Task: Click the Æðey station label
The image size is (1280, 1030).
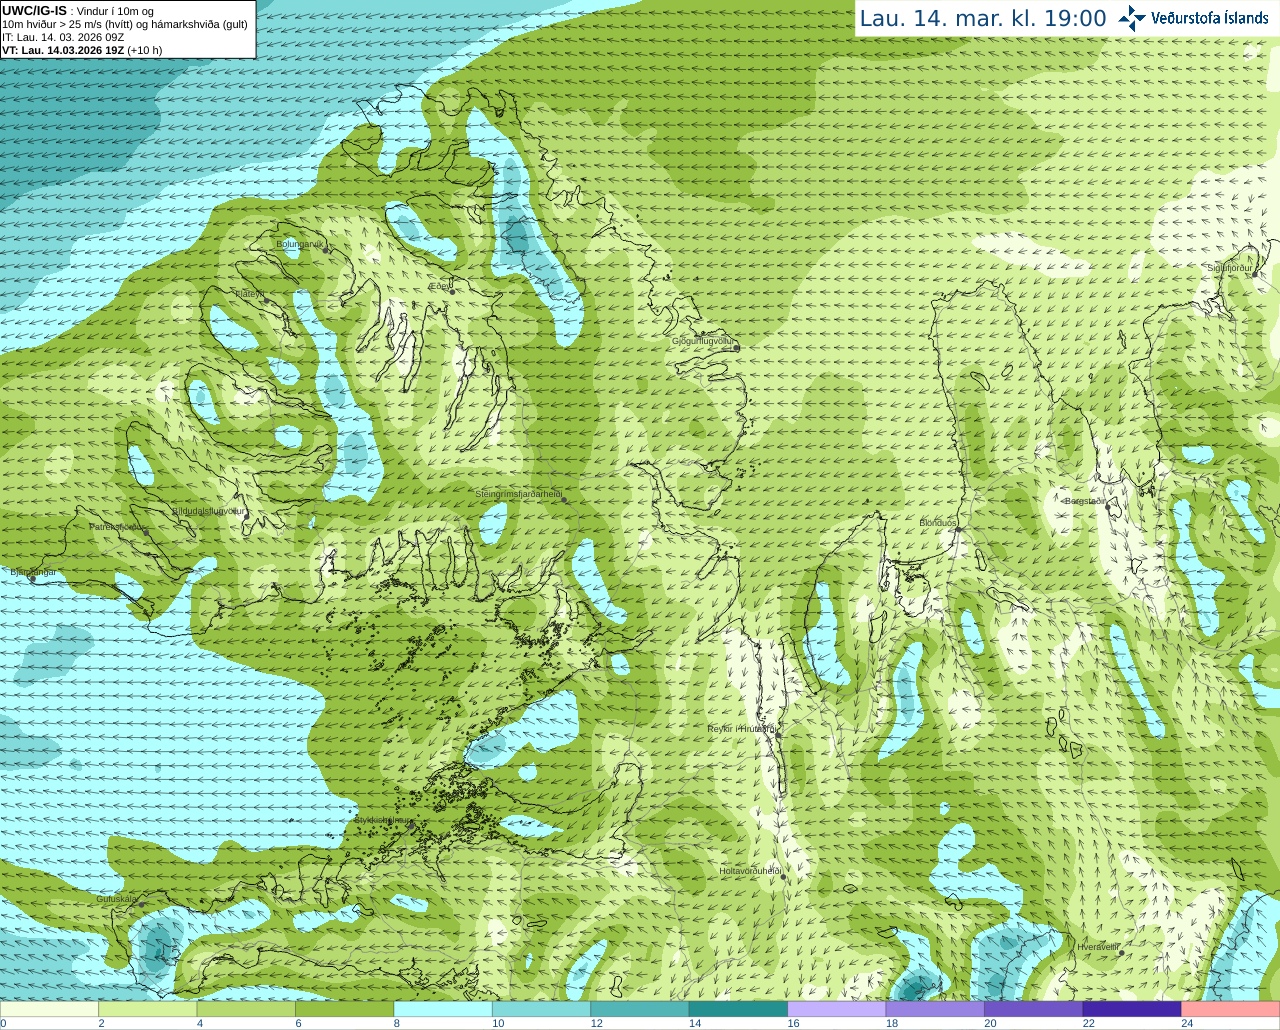Action: (x=439, y=286)
